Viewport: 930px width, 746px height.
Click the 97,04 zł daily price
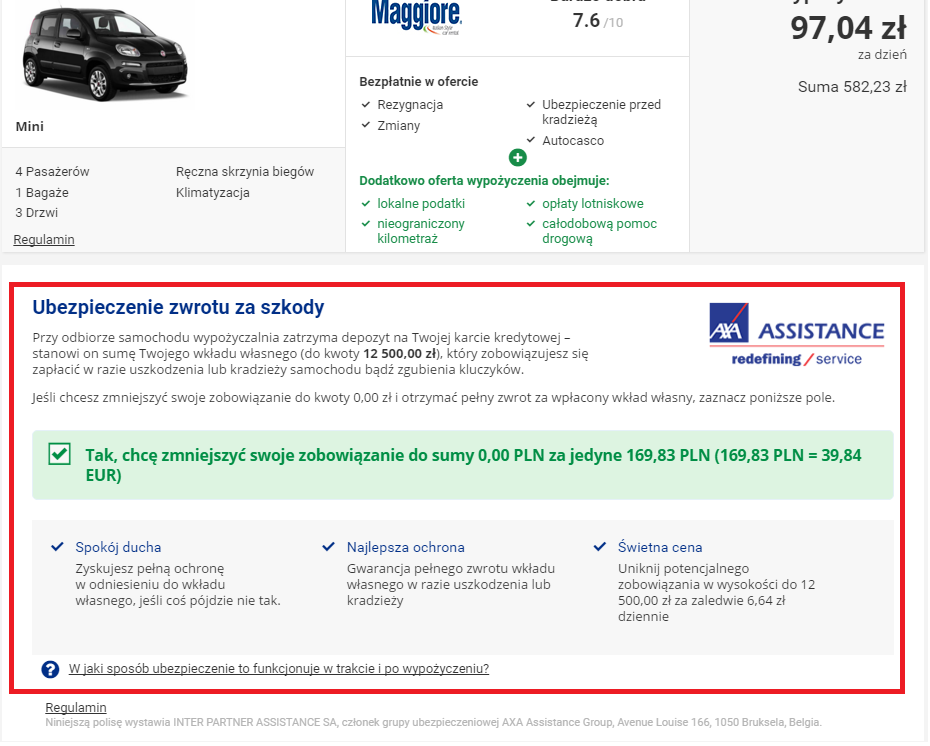pos(848,28)
